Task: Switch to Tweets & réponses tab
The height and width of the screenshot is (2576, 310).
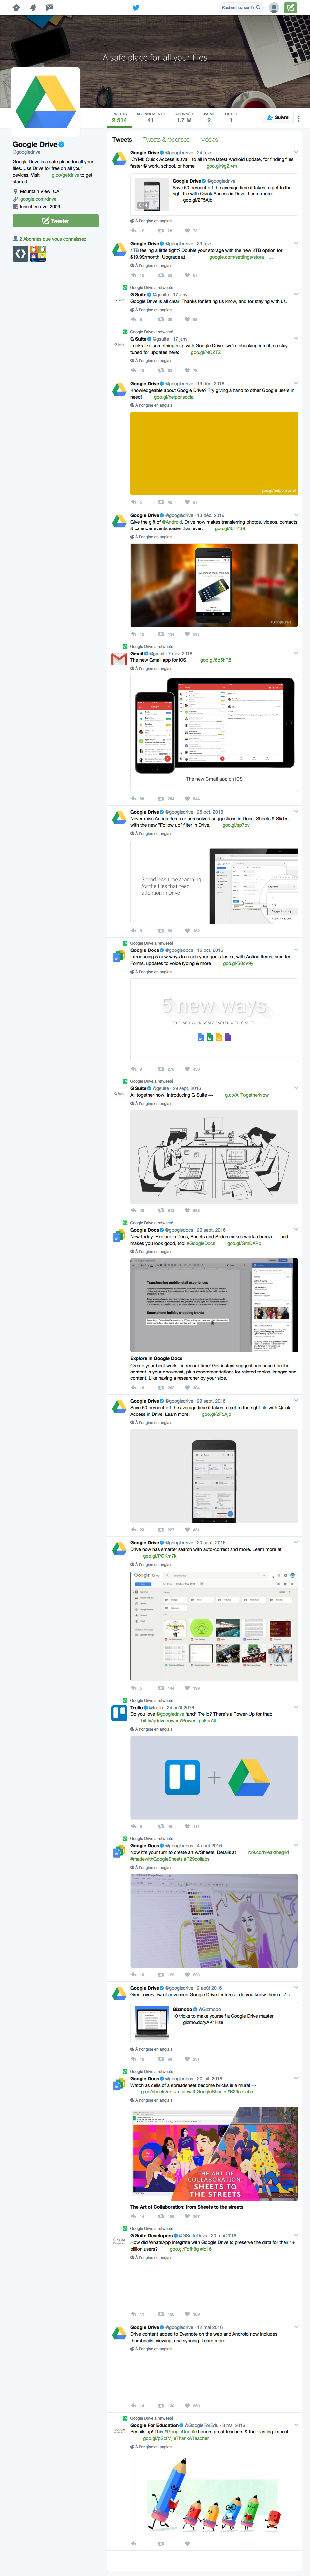Action: coord(166,140)
